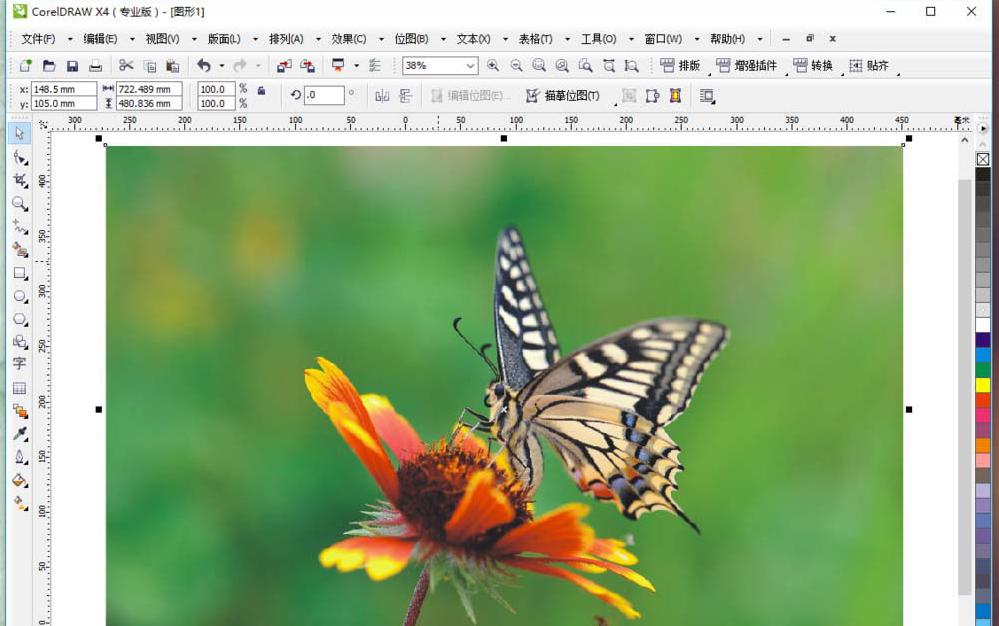Viewport: 999px width, 626px height.
Task: Select the Freehand curve tool
Action: coord(20,227)
